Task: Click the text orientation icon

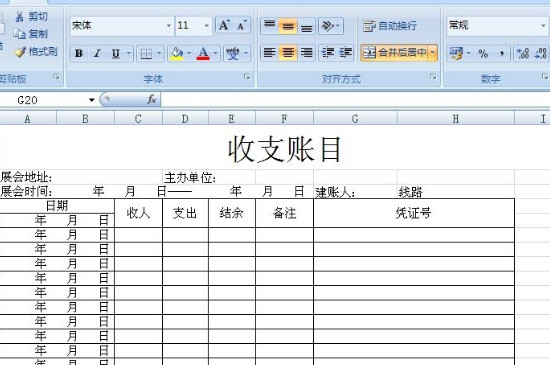Action: click(x=331, y=26)
